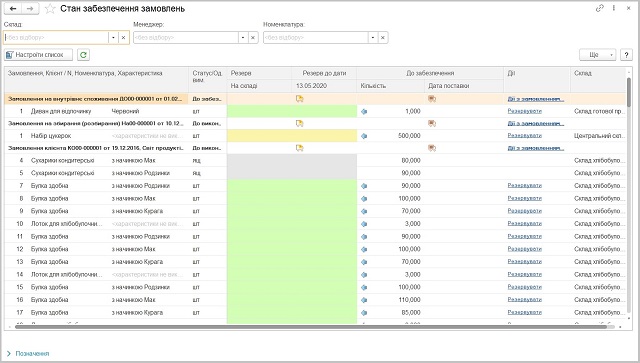The width and height of the screenshot is (640, 363).
Task: Click Резервувати in row 13 Булка здобна
Action: click(524, 262)
